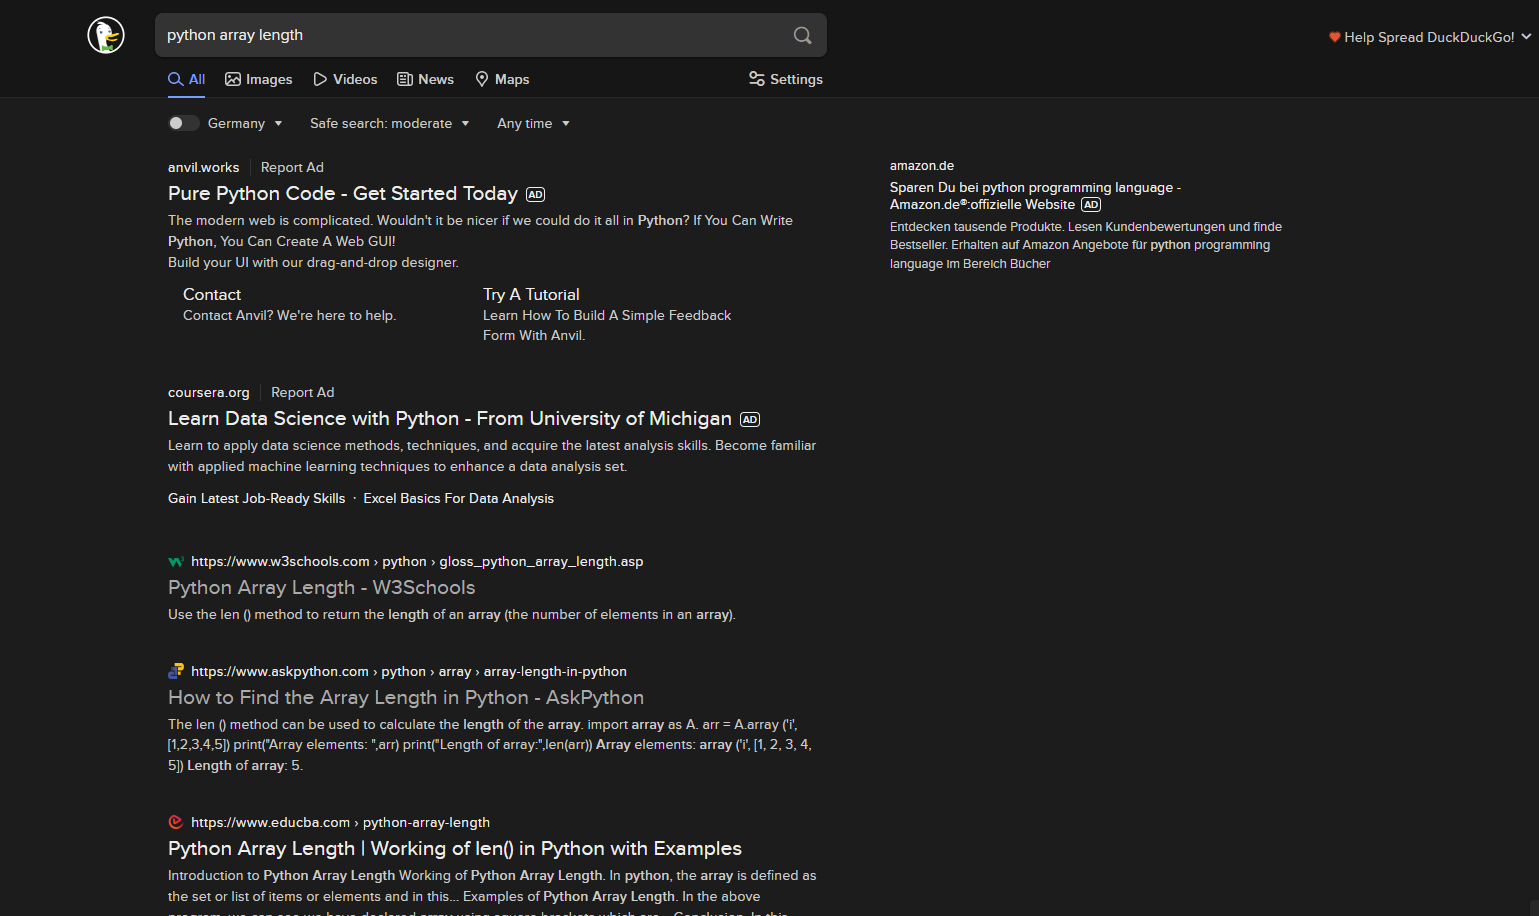
Task: Open the Try A Tutorial sitelink
Action: click(x=531, y=294)
